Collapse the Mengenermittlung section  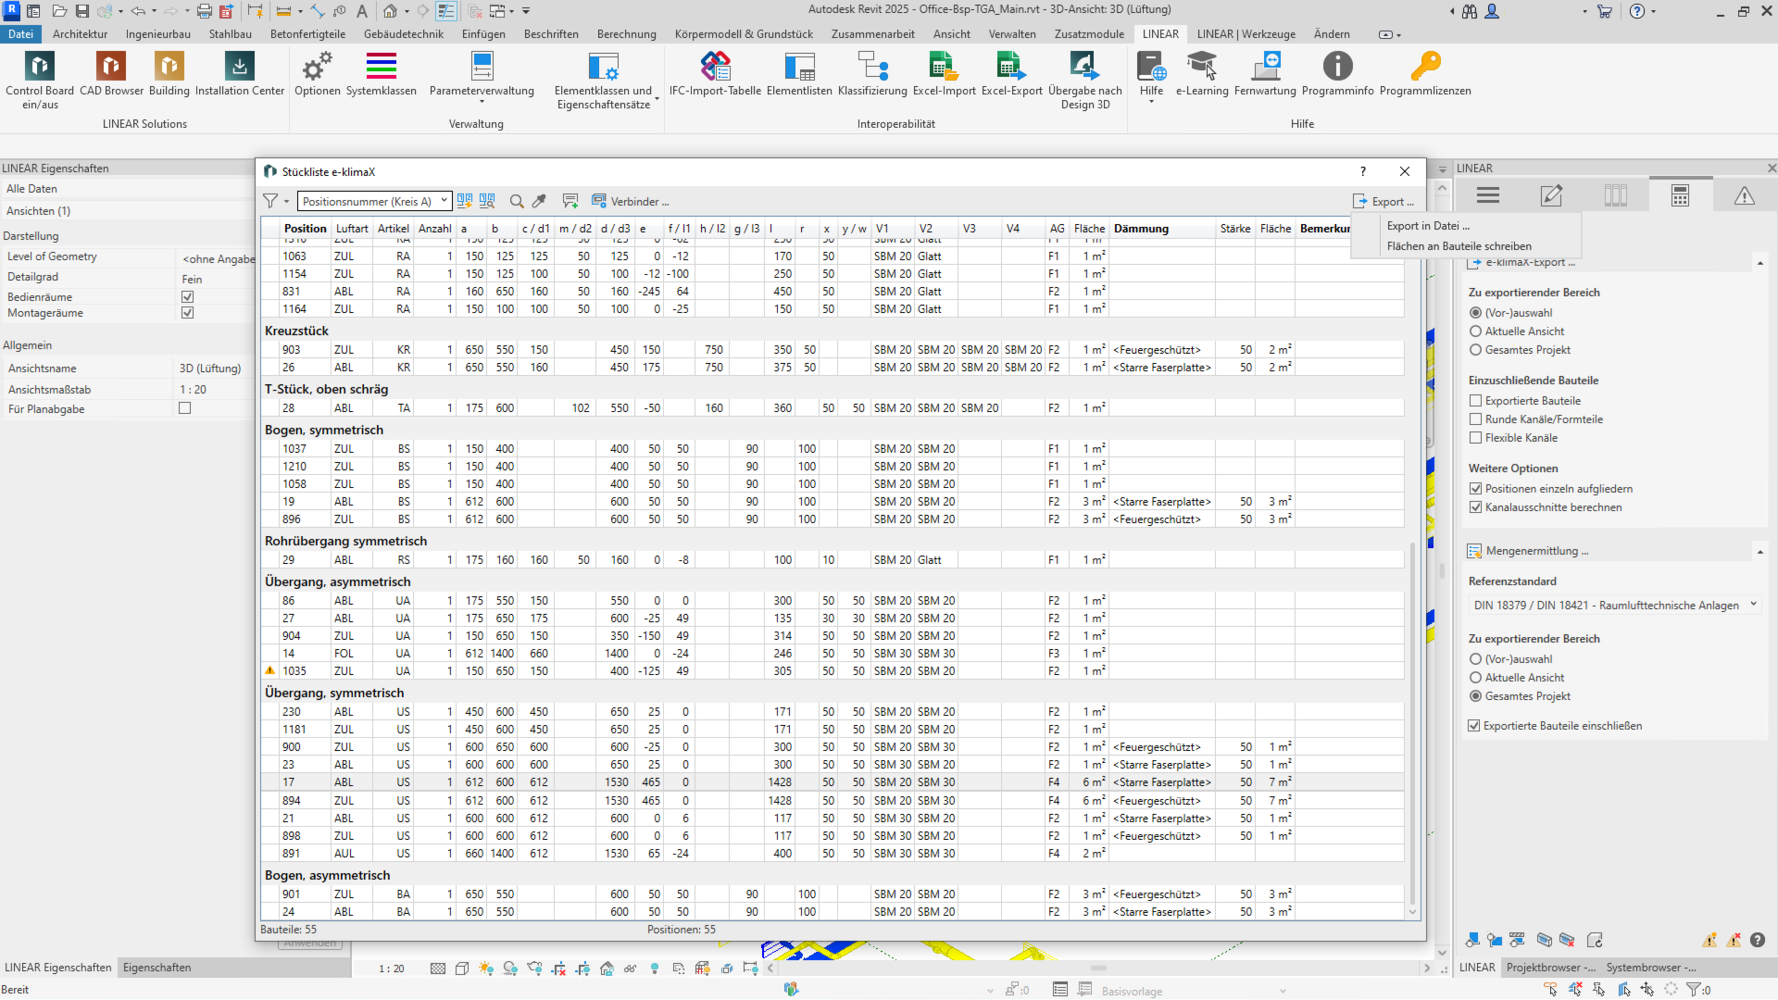click(x=1760, y=551)
